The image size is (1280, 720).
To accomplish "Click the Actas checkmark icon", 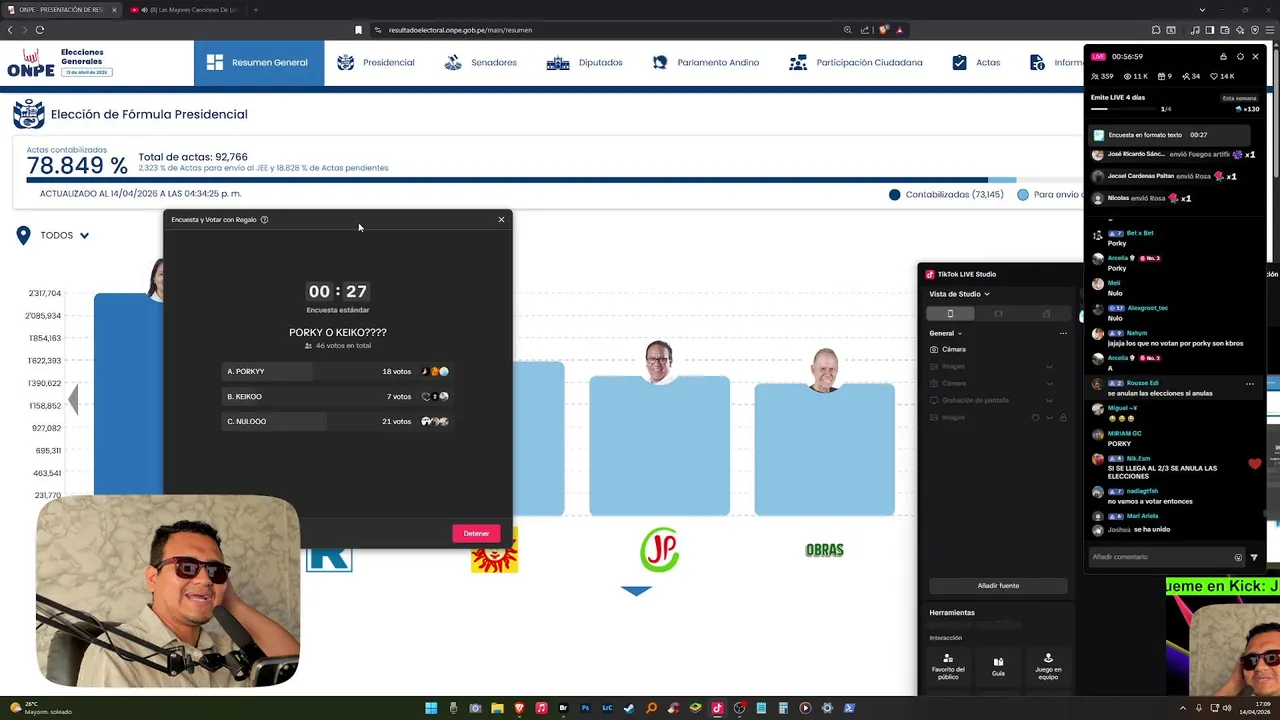I will coord(960,62).
